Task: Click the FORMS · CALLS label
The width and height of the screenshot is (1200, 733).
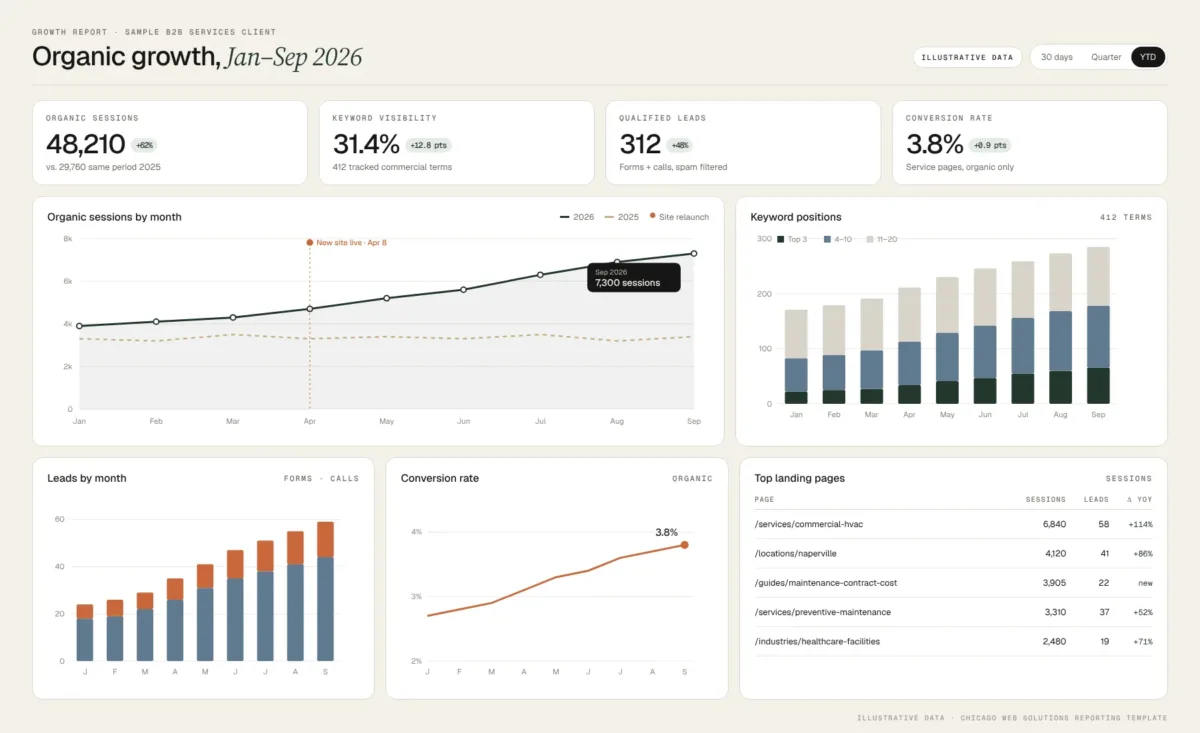Action: click(321, 478)
